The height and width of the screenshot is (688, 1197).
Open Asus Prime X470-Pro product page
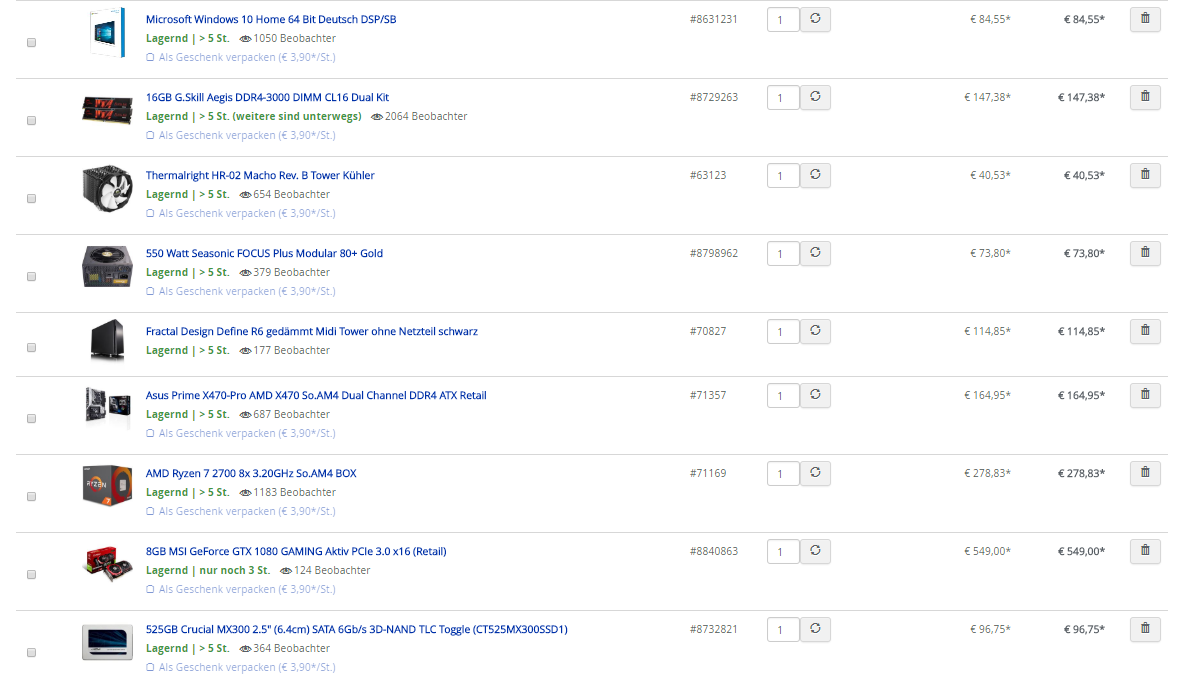(316, 395)
